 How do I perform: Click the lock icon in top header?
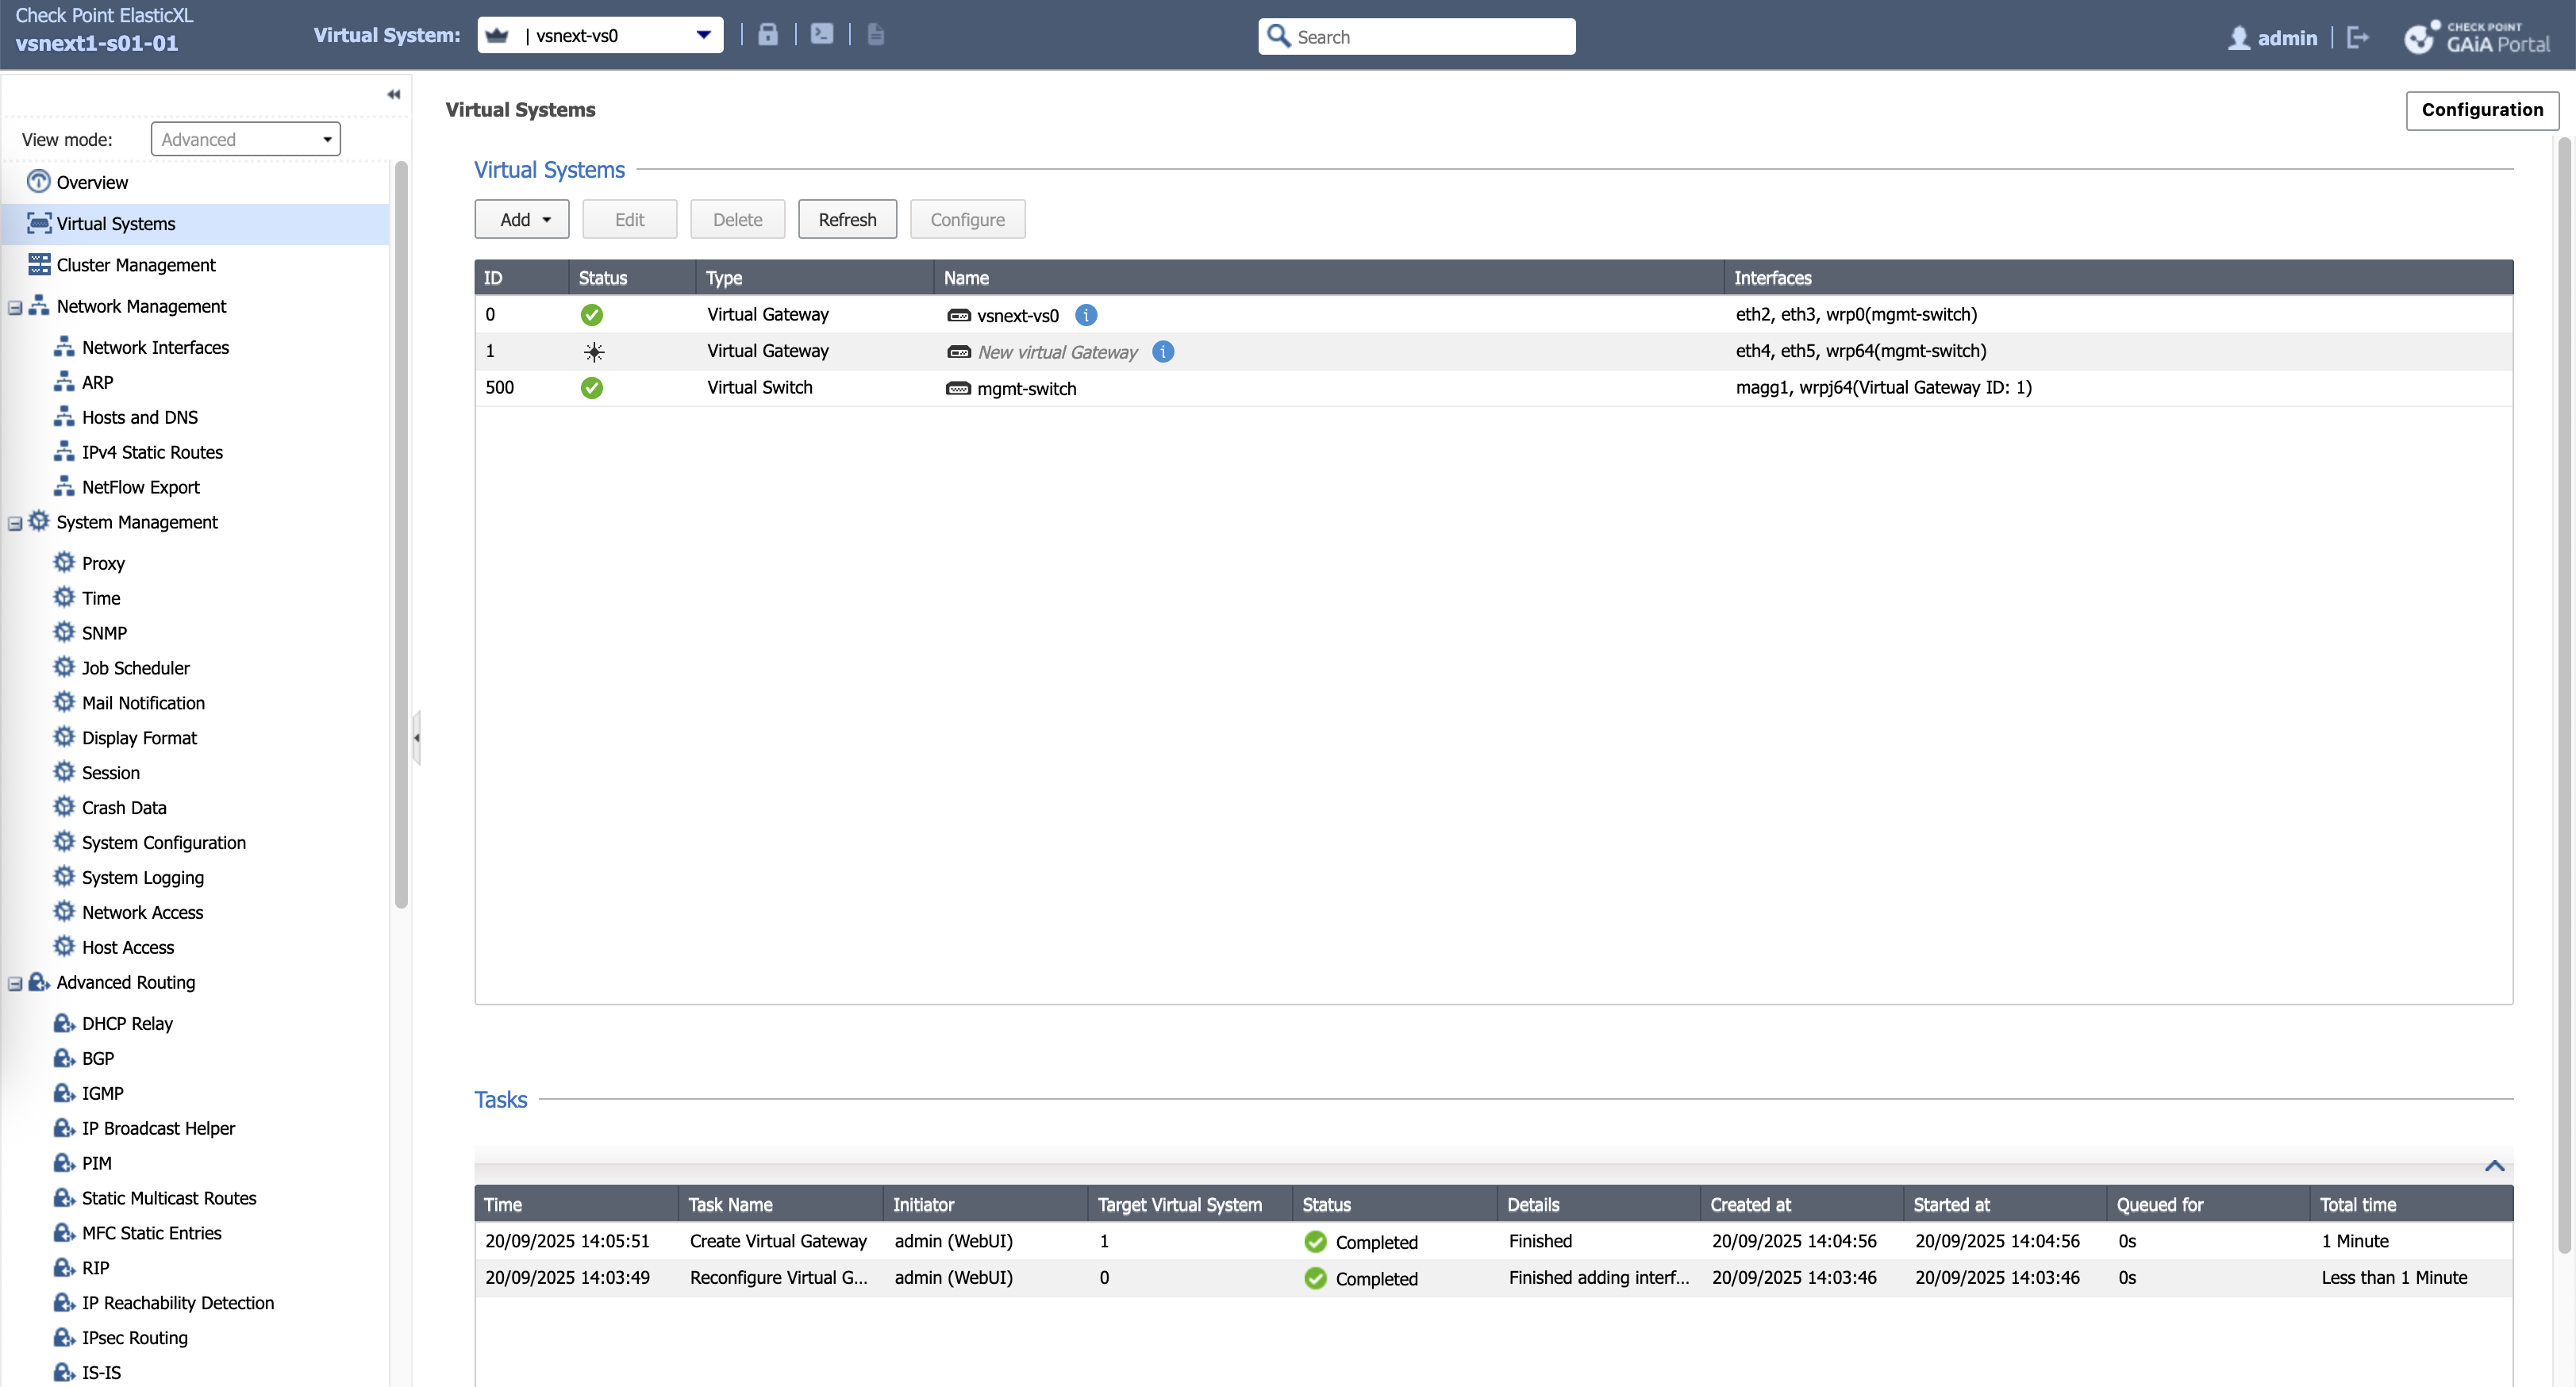767,35
